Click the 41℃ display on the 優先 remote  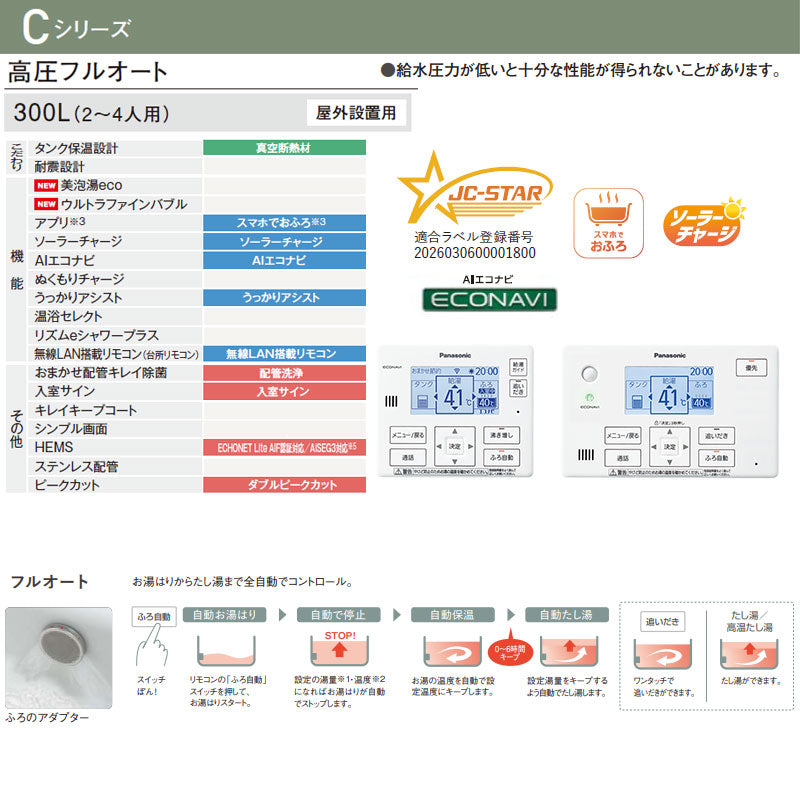pos(669,397)
